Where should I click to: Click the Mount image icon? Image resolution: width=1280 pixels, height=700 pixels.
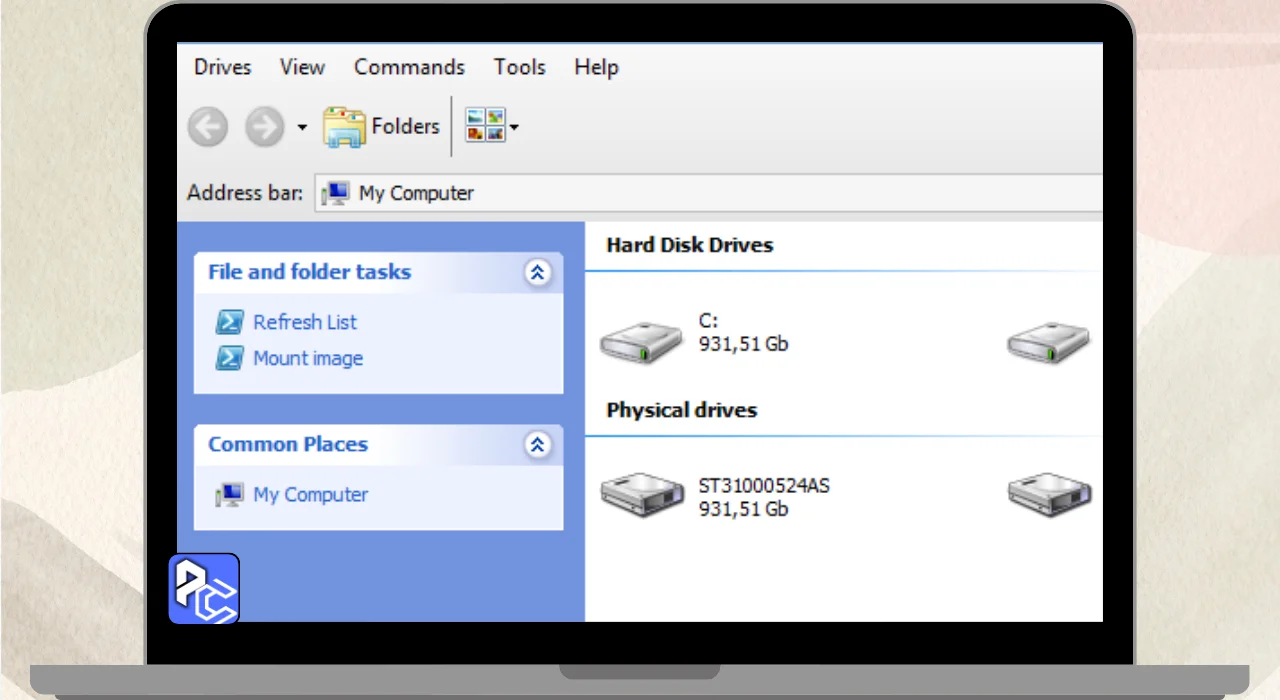[230, 358]
